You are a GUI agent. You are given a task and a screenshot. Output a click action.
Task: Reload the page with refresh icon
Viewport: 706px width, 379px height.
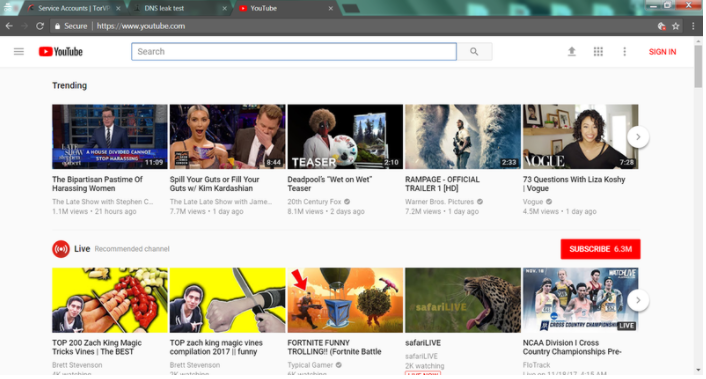point(40,26)
